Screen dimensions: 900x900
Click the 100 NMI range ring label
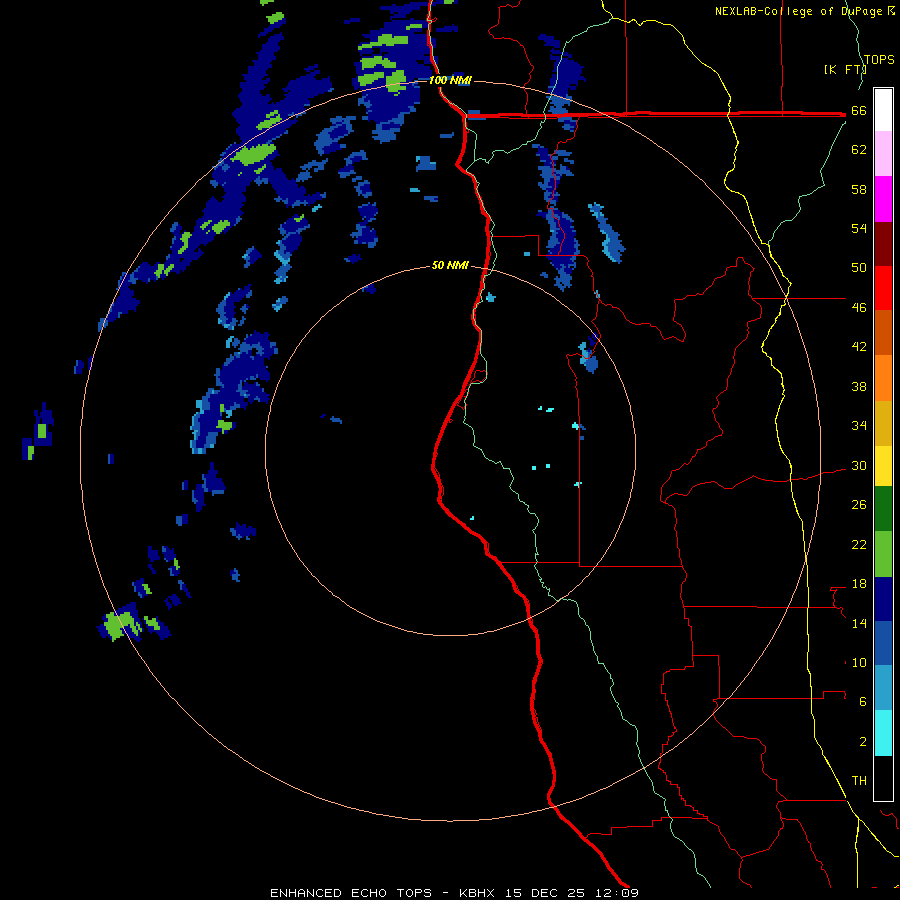pyautogui.click(x=450, y=80)
